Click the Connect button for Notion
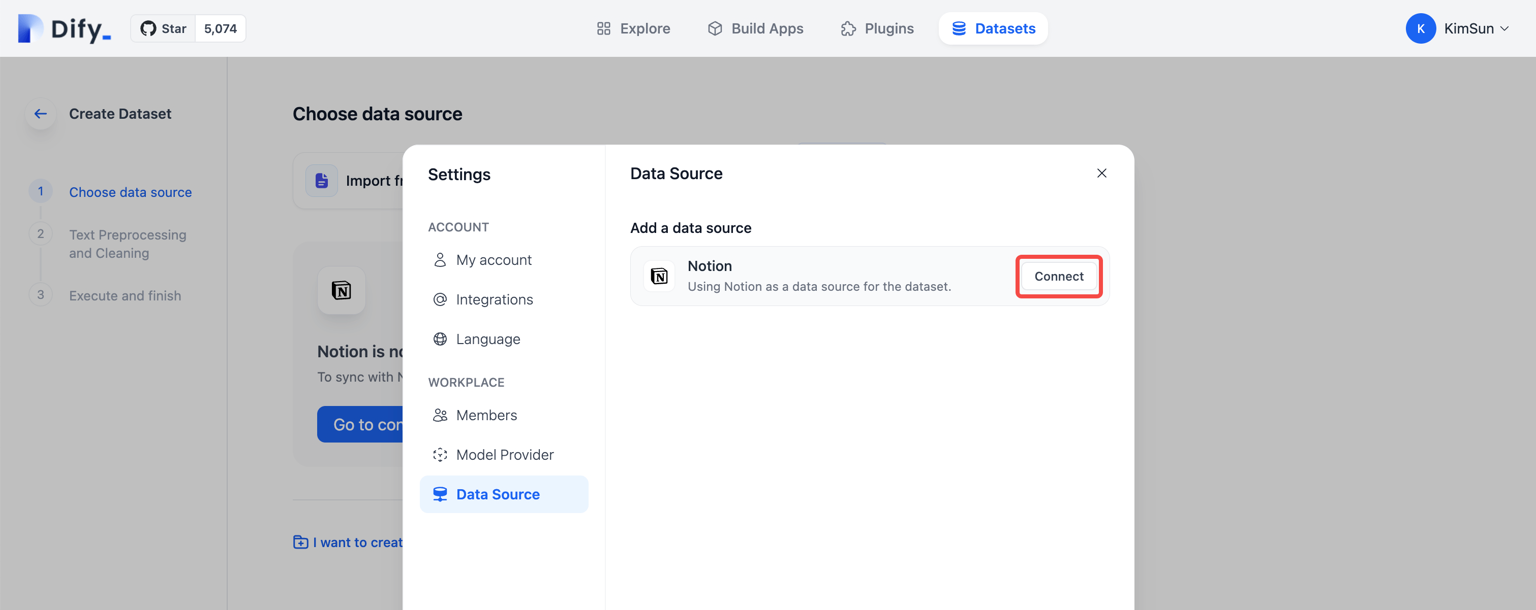1536x610 pixels. pos(1059,276)
